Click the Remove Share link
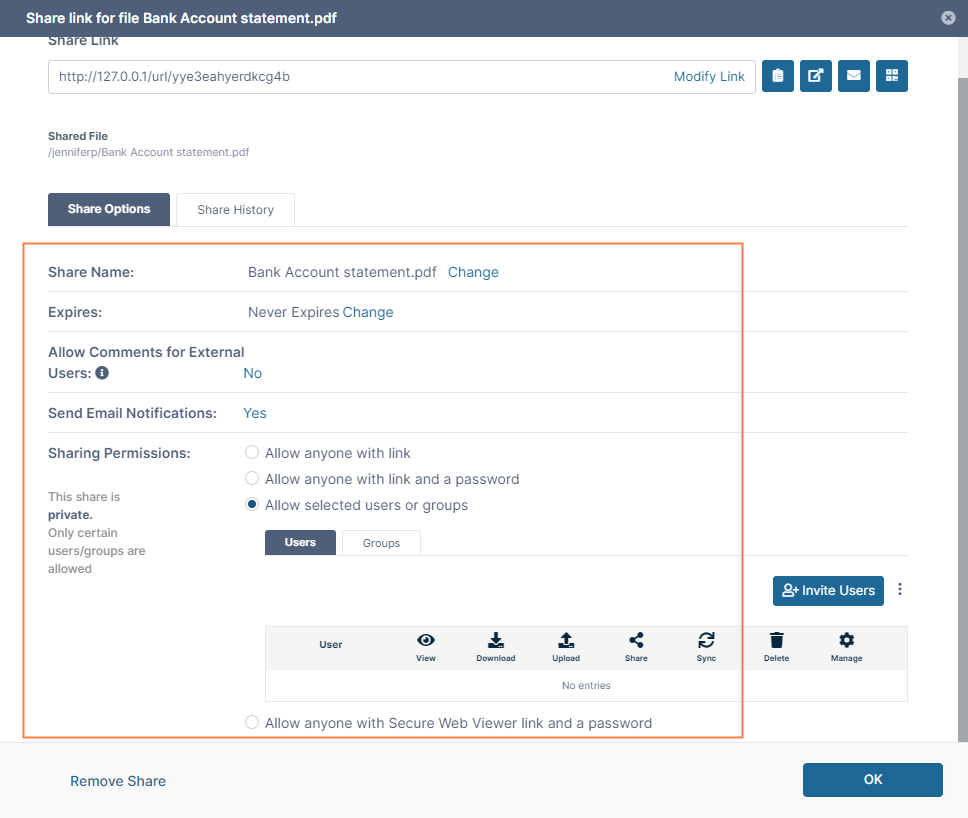 point(118,781)
